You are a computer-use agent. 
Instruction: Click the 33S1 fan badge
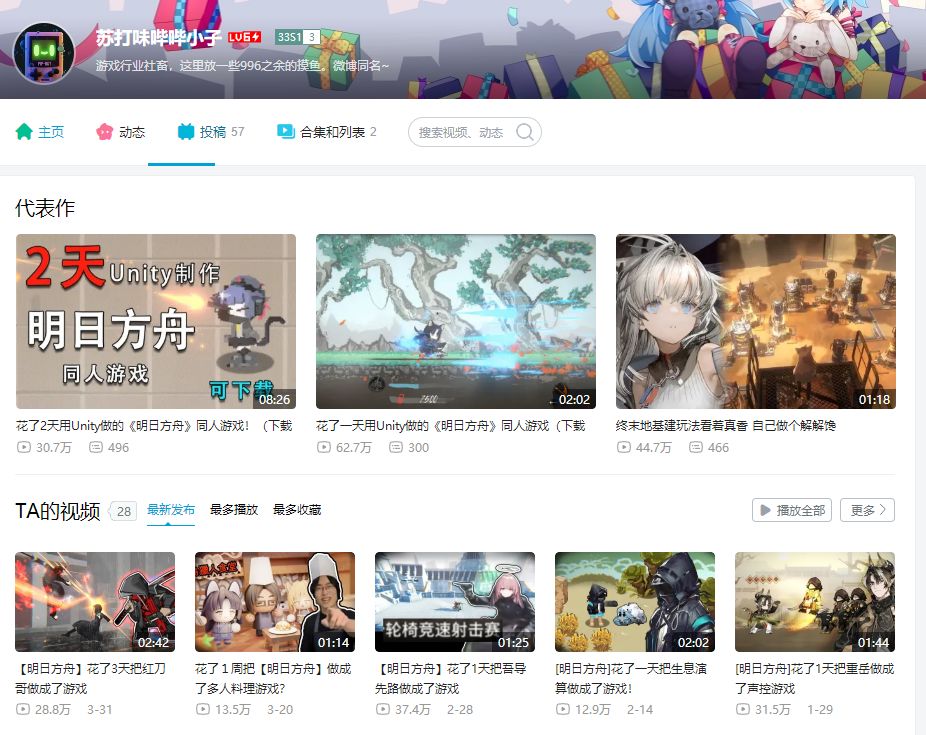pyautogui.click(x=298, y=37)
